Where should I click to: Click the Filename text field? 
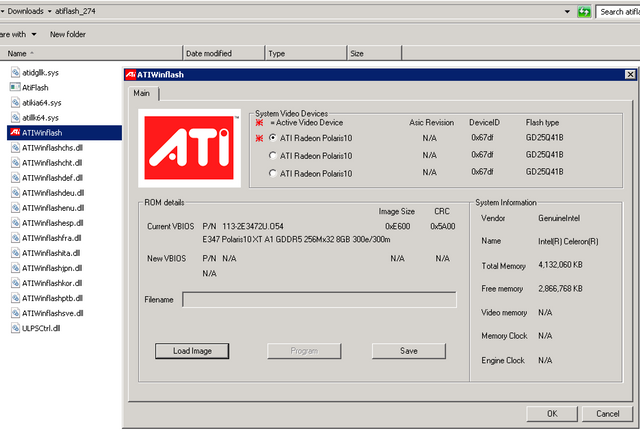318,299
